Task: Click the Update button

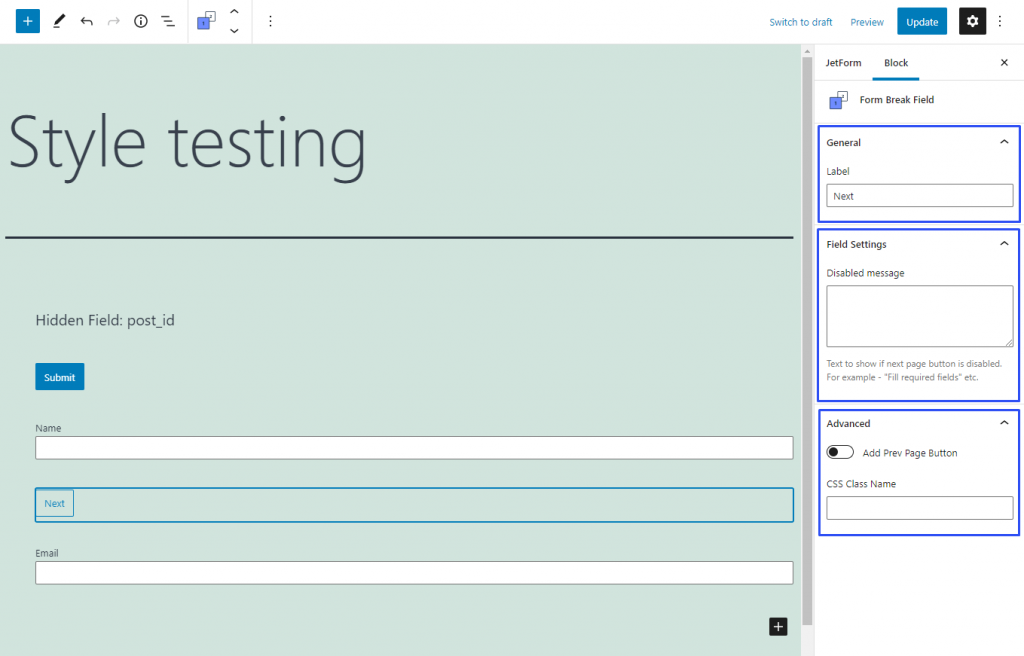Action: pos(921,22)
